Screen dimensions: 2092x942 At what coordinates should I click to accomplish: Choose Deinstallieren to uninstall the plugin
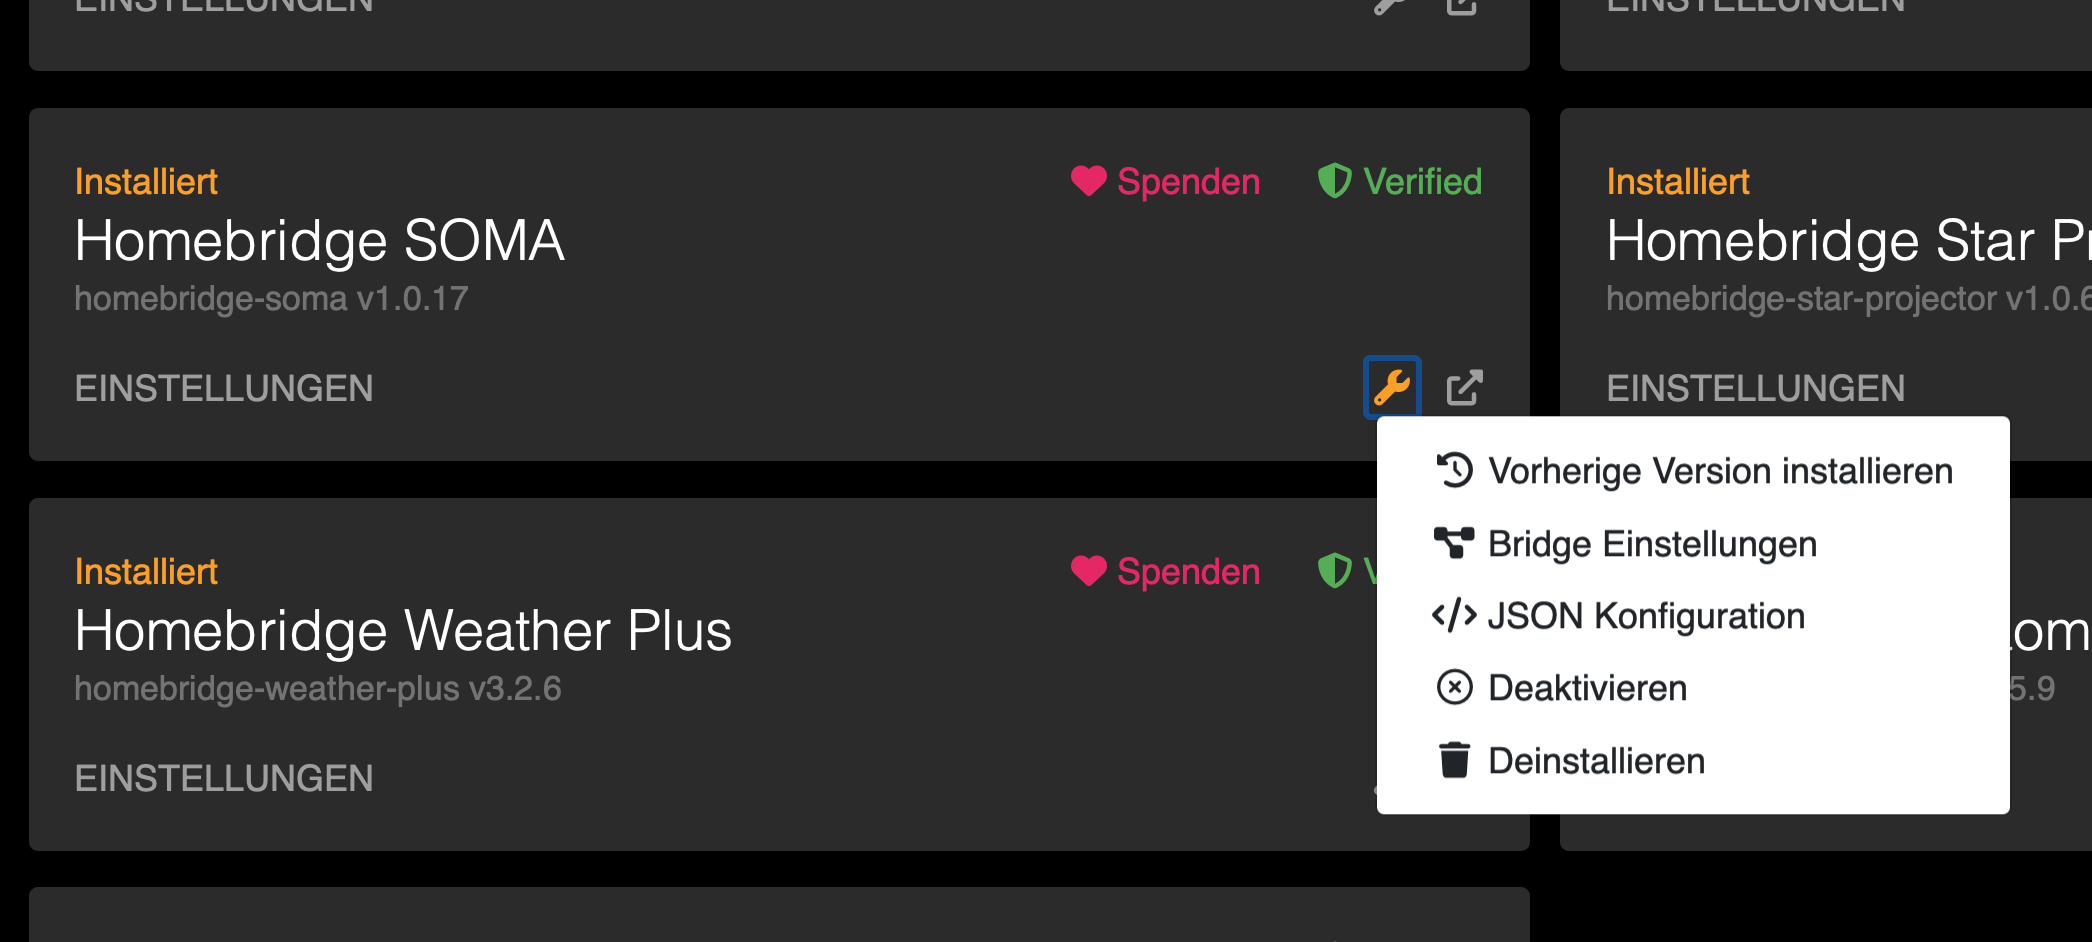[1596, 760]
